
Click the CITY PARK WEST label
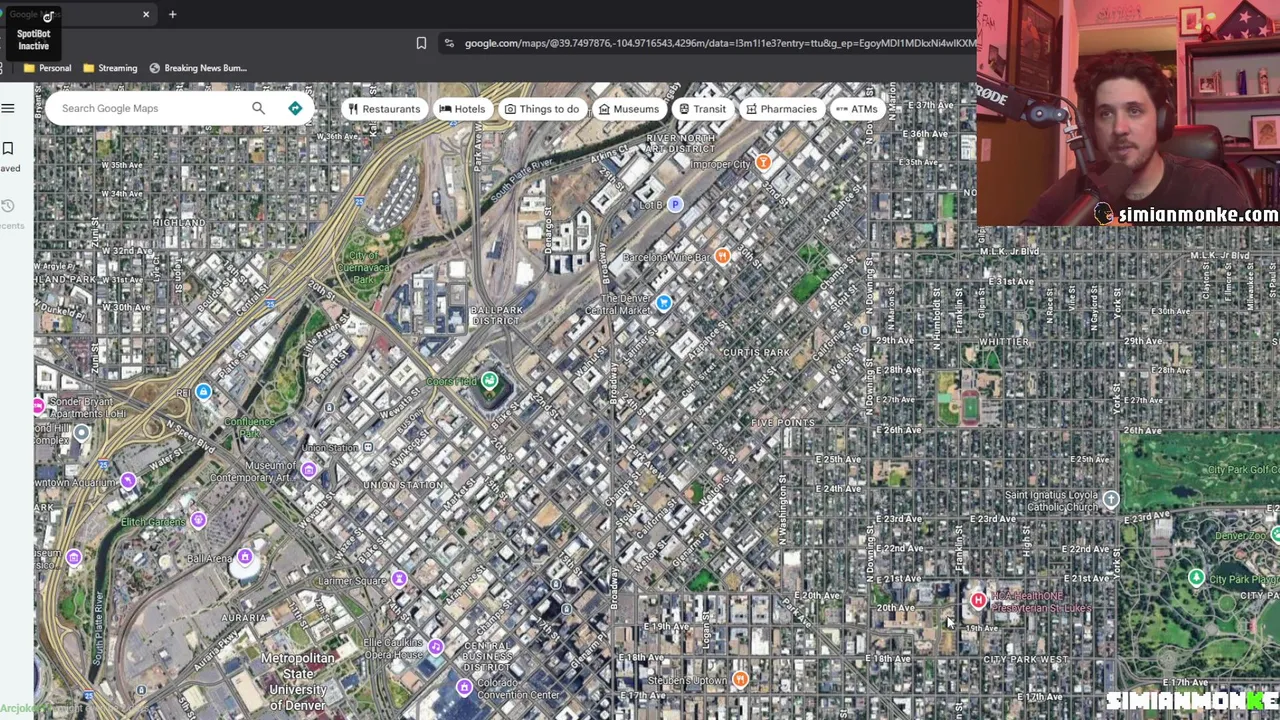tap(1026, 660)
